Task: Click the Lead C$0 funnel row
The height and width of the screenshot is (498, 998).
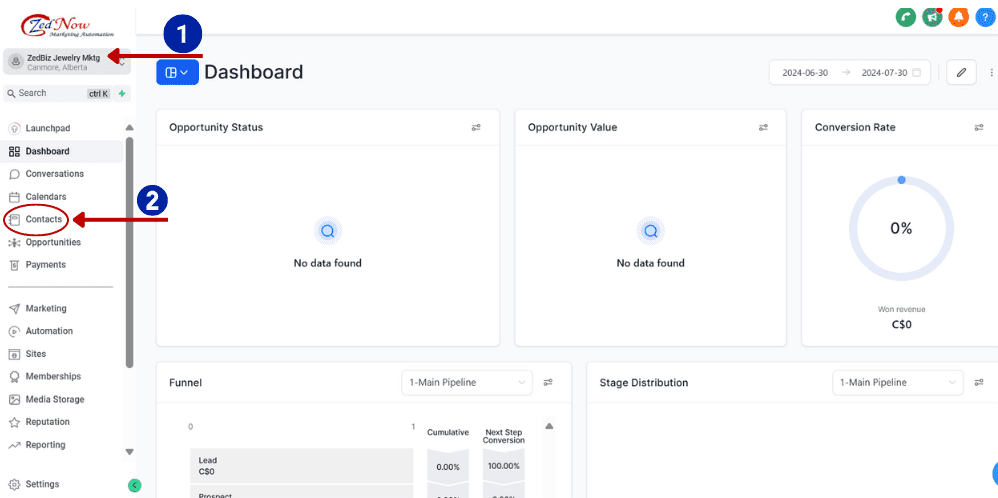Action: coord(302,466)
